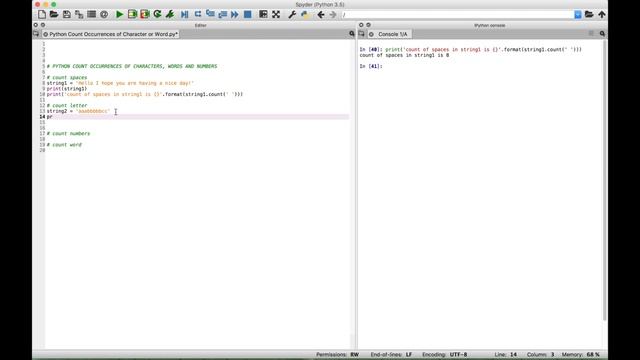640x360 pixels.
Task: Close the Console 1/A tab icon
Action: click(x=371, y=34)
